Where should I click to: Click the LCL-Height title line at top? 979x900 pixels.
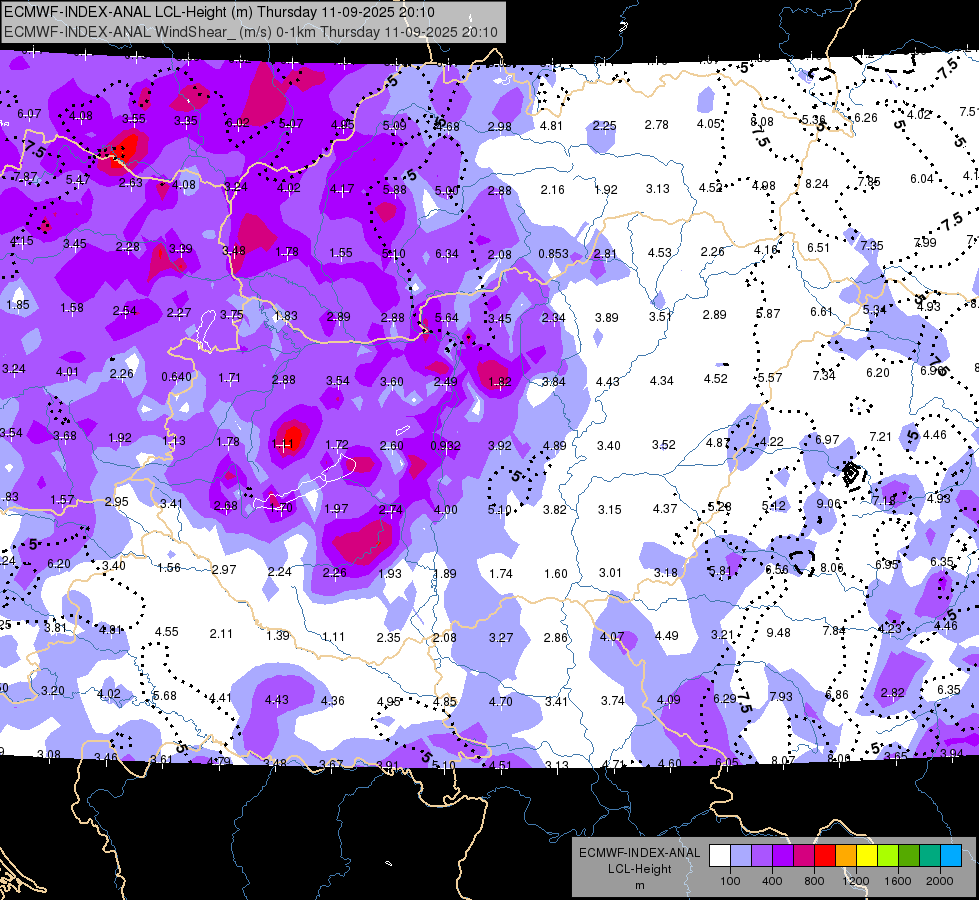click(x=219, y=12)
